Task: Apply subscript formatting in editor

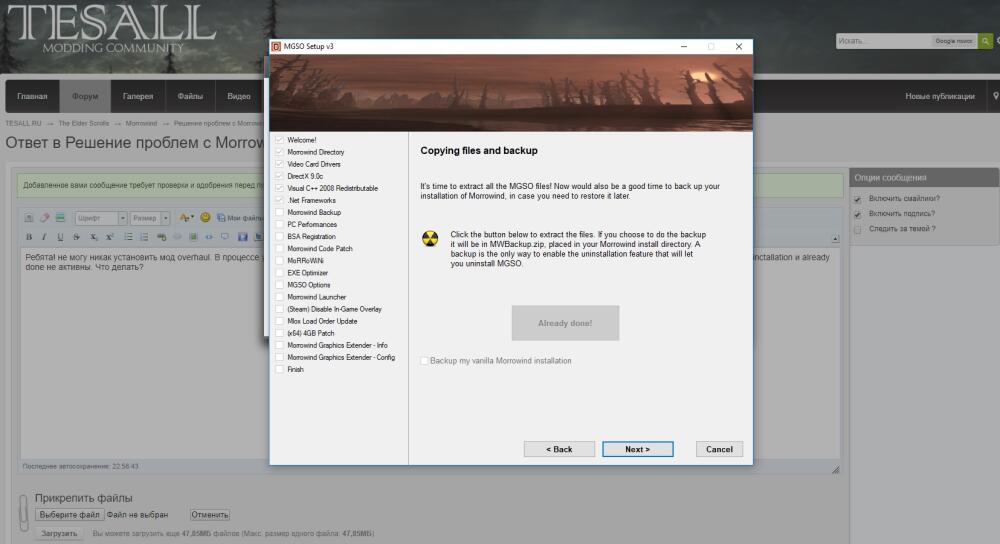Action: [93, 237]
